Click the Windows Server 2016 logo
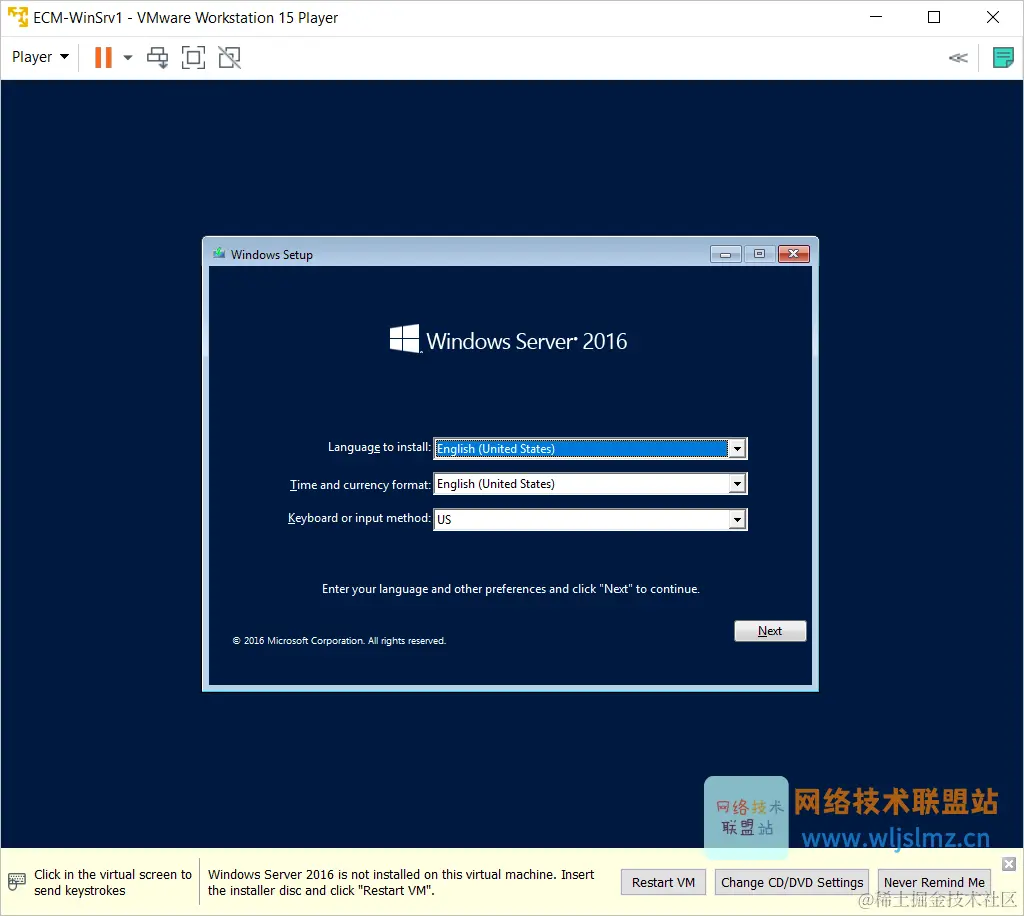 (x=508, y=340)
